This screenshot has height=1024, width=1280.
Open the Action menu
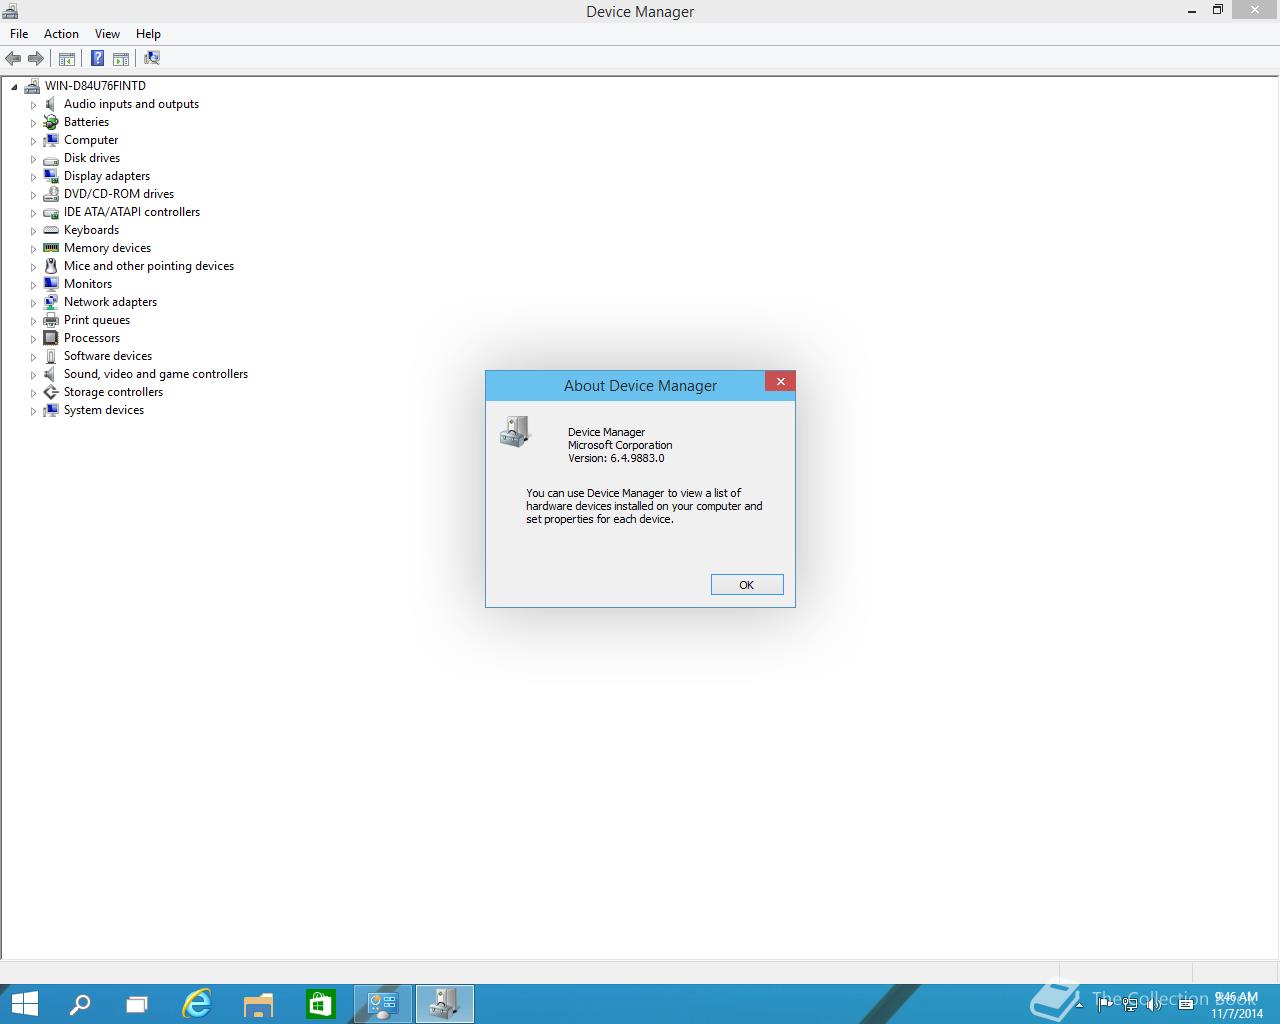coord(61,34)
